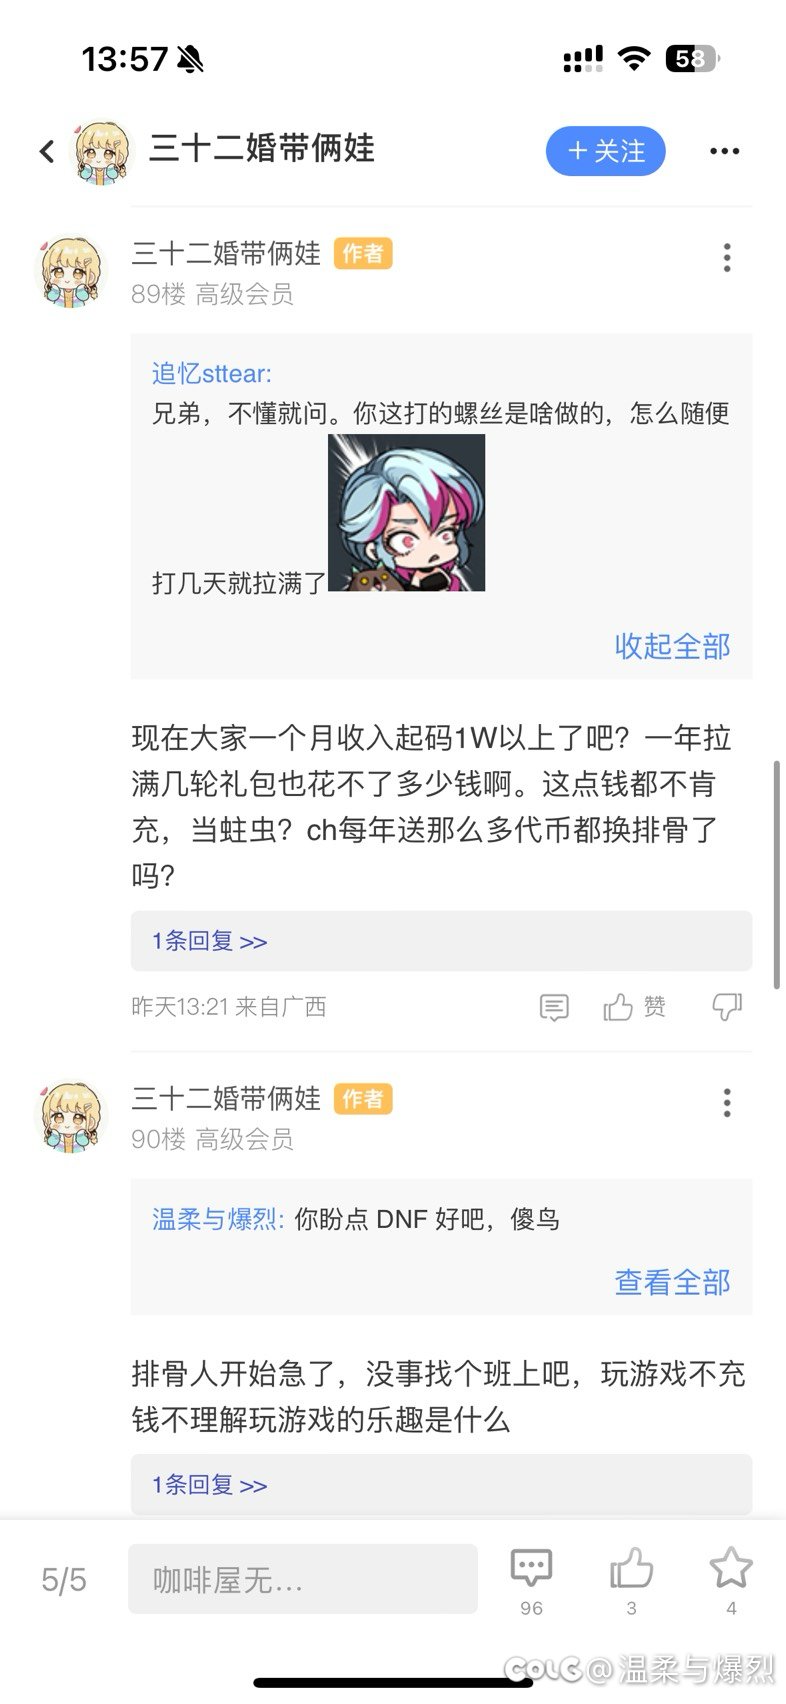Open the three-dot menu in header
Screen dimensions: 786x1704
pos(724,151)
